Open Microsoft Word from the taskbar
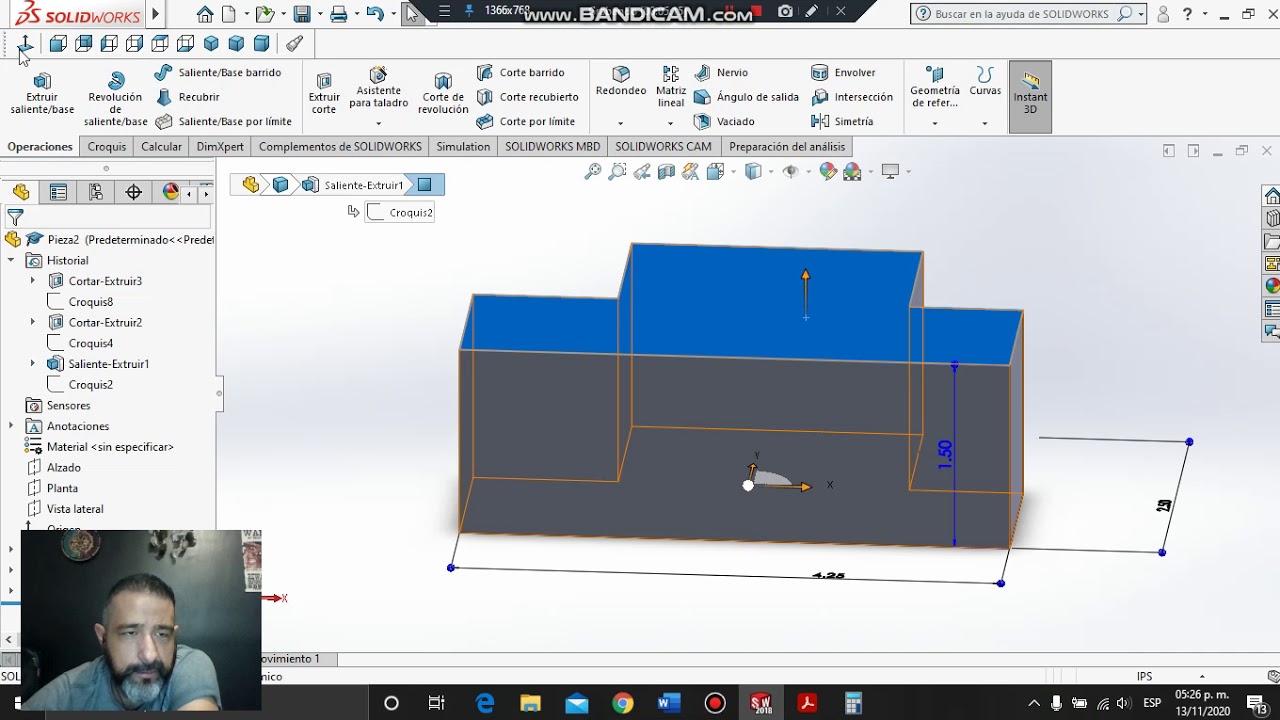Image resolution: width=1280 pixels, height=720 pixels. tap(669, 704)
